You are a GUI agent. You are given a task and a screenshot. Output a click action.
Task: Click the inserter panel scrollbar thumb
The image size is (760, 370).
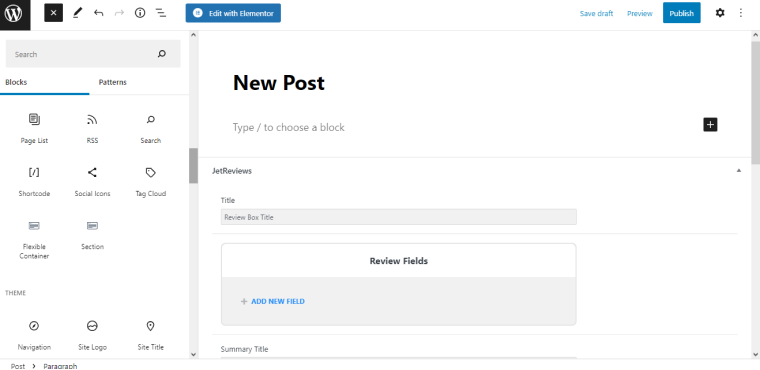tap(193, 165)
